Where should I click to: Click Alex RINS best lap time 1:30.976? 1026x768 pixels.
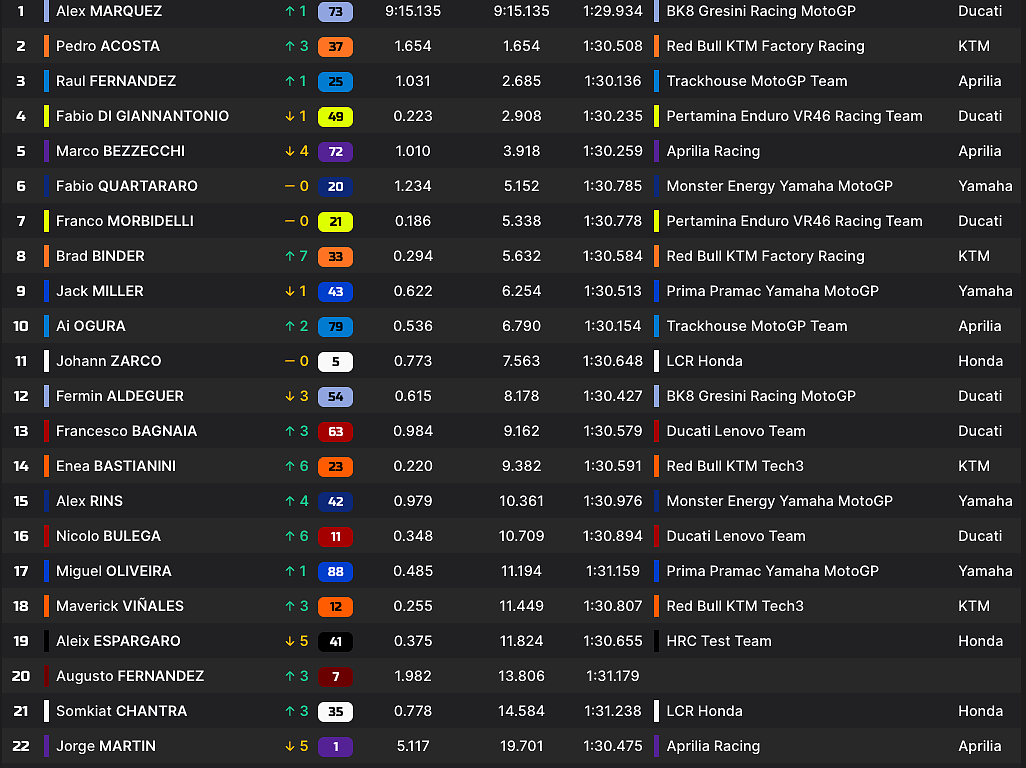point(614,501)
